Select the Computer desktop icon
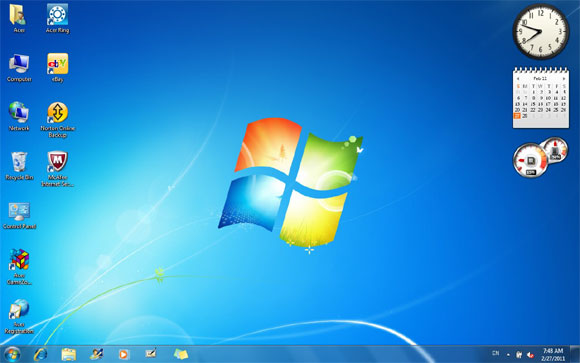 [19, 67]
